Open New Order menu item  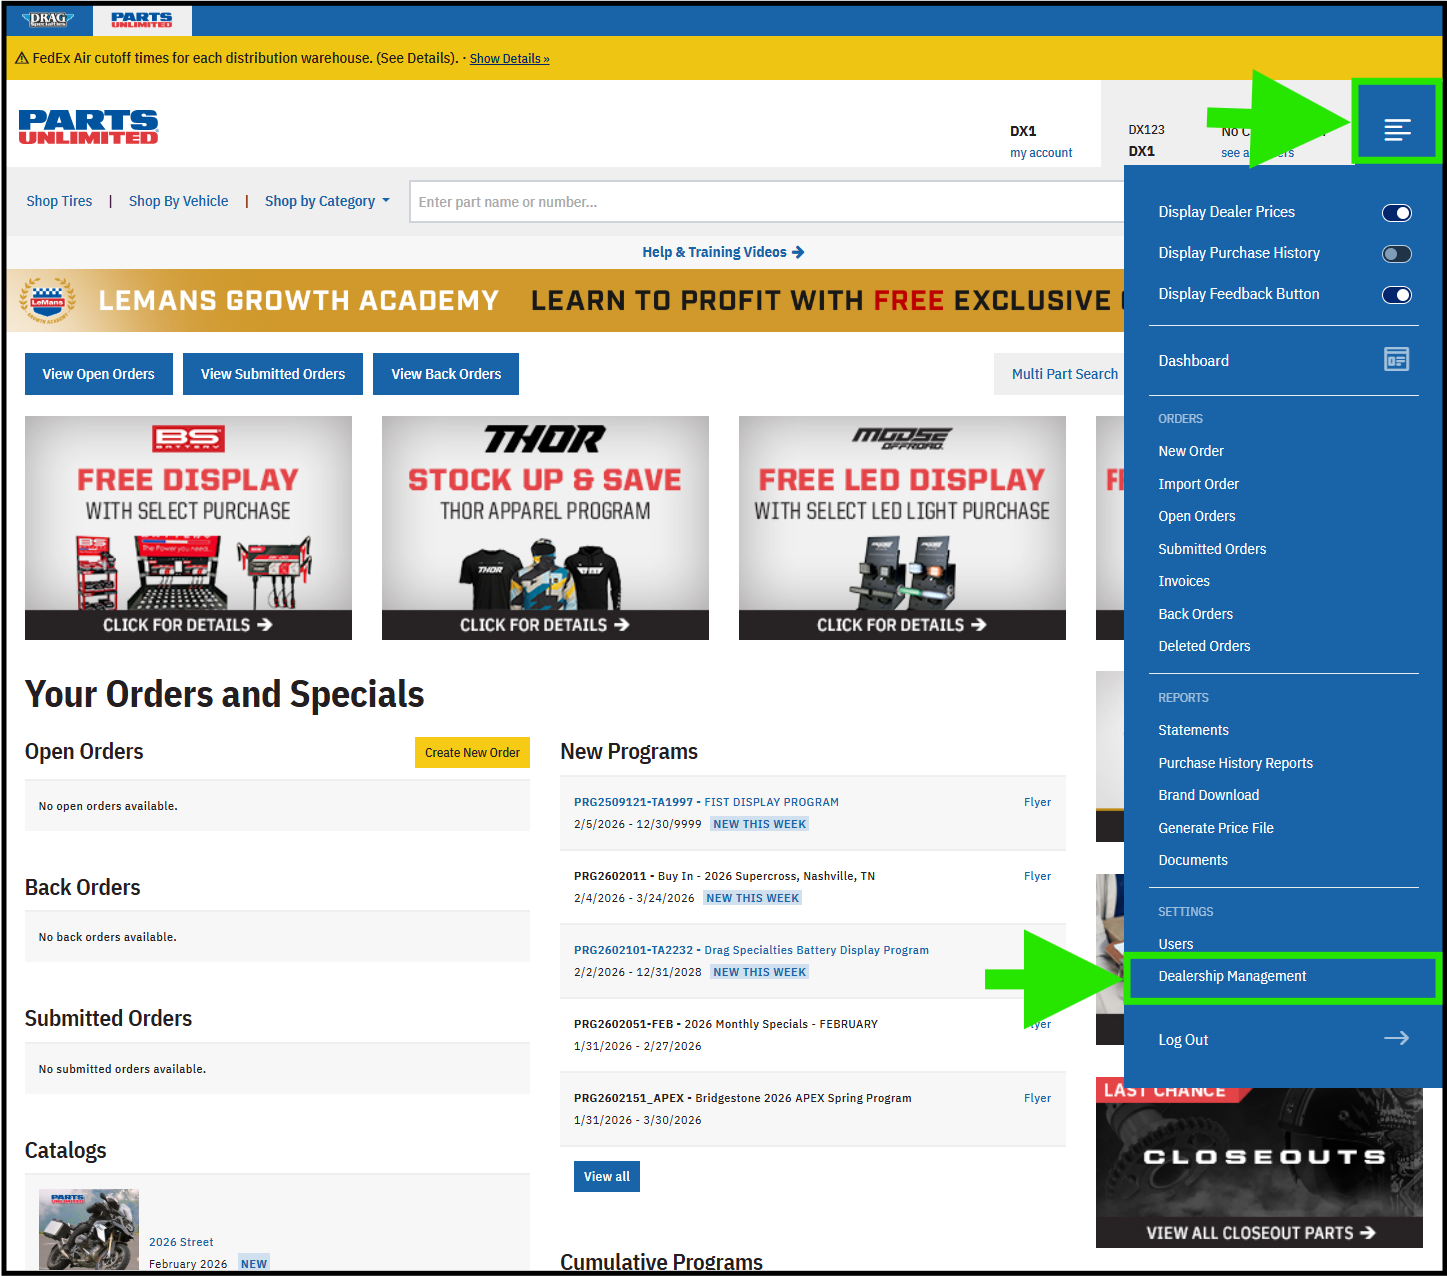click(x=1191, y=451)
